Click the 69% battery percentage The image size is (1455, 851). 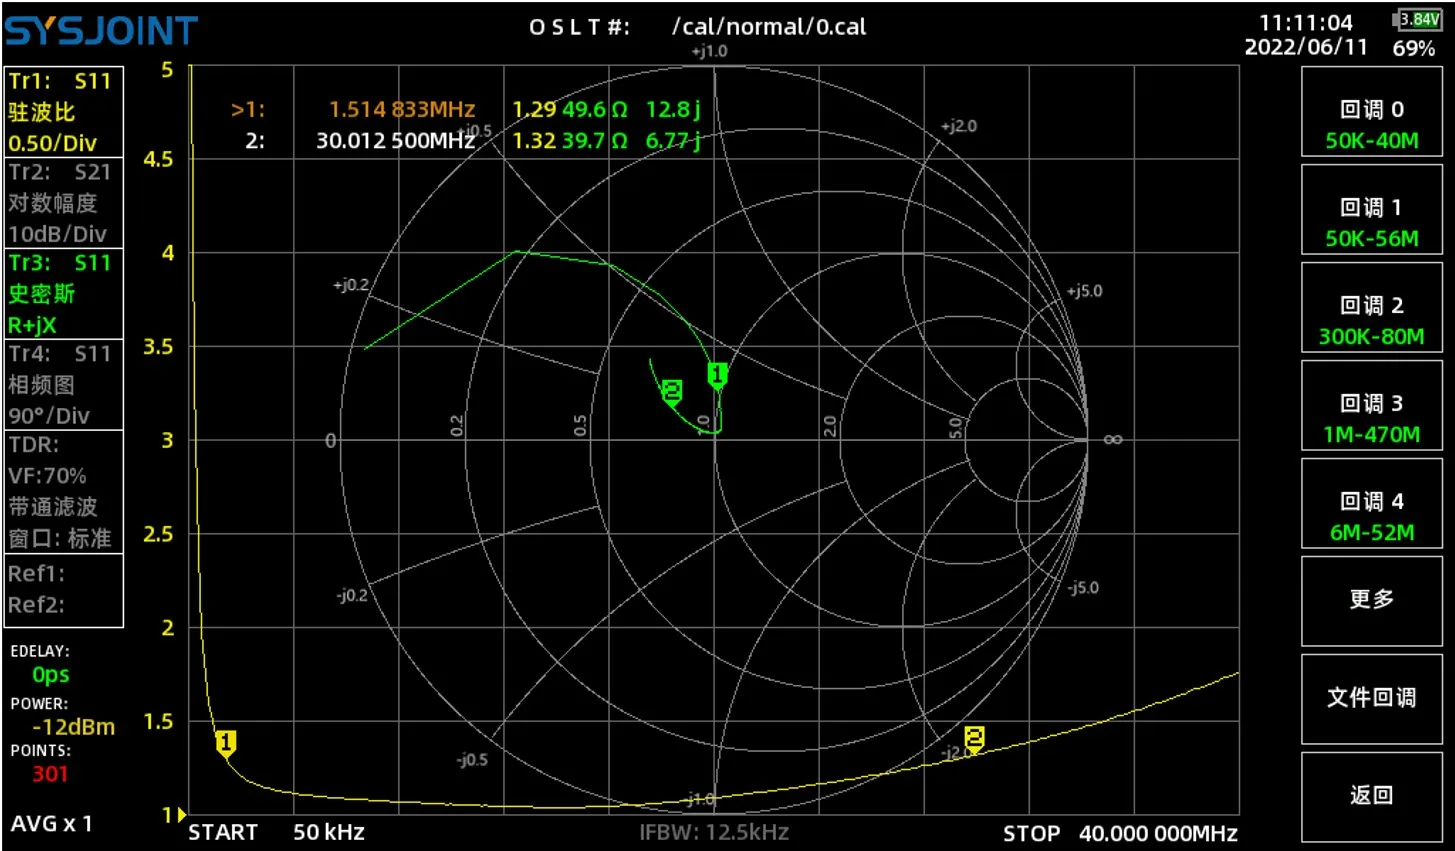[x=1414, y=48]
